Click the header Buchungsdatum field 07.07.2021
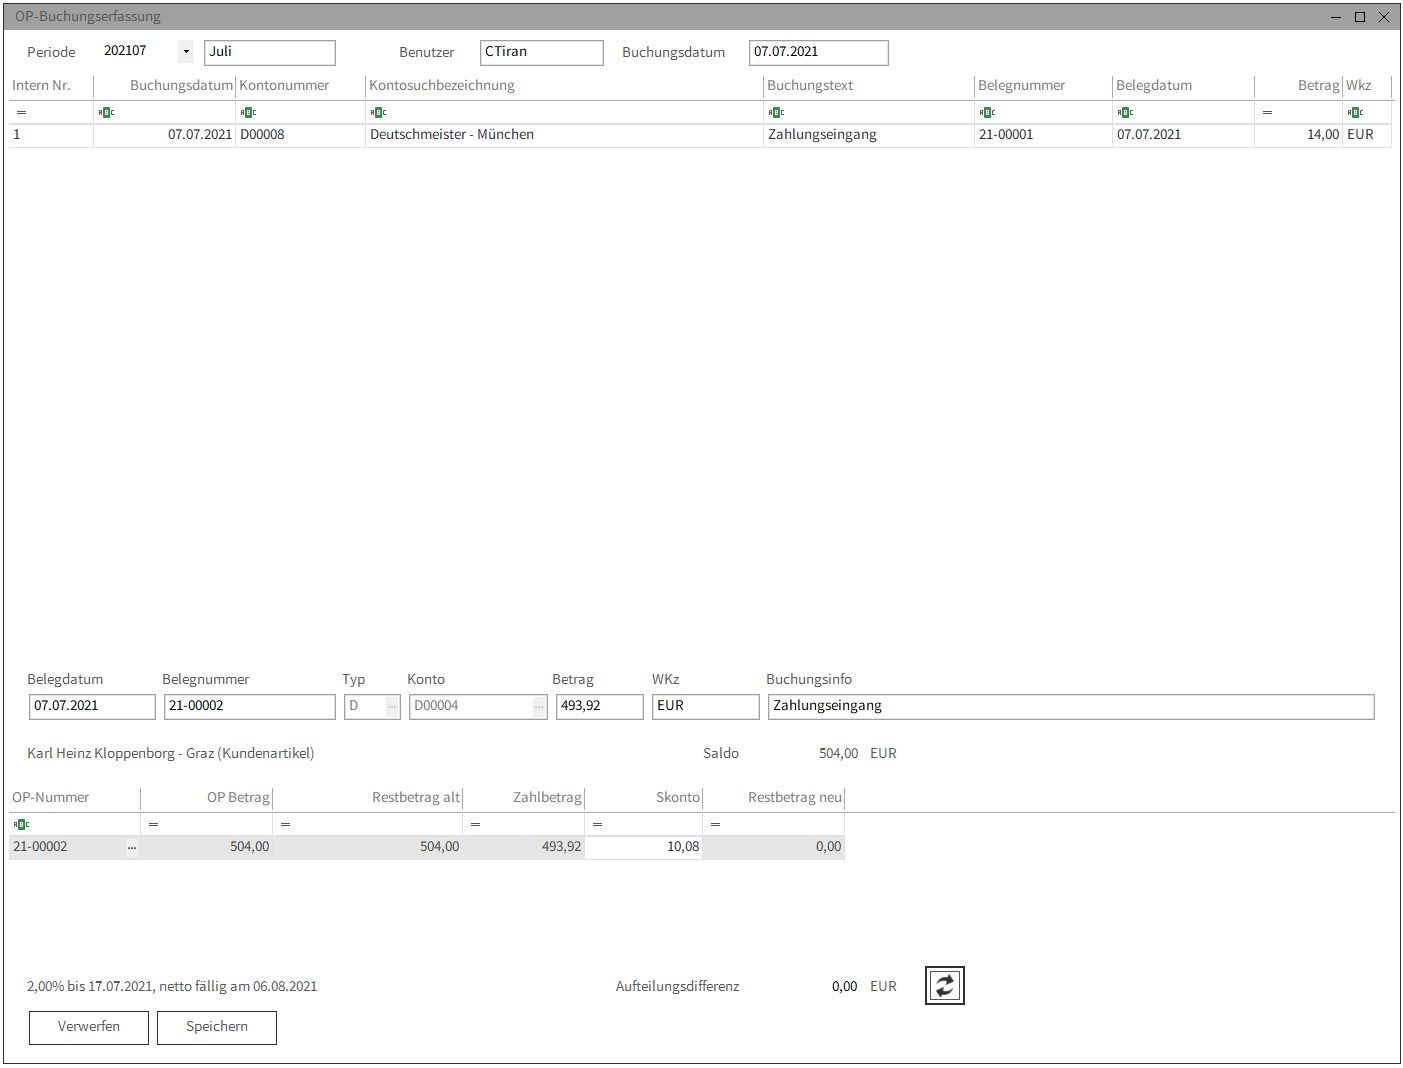1403x1068 pixels. 819,52
